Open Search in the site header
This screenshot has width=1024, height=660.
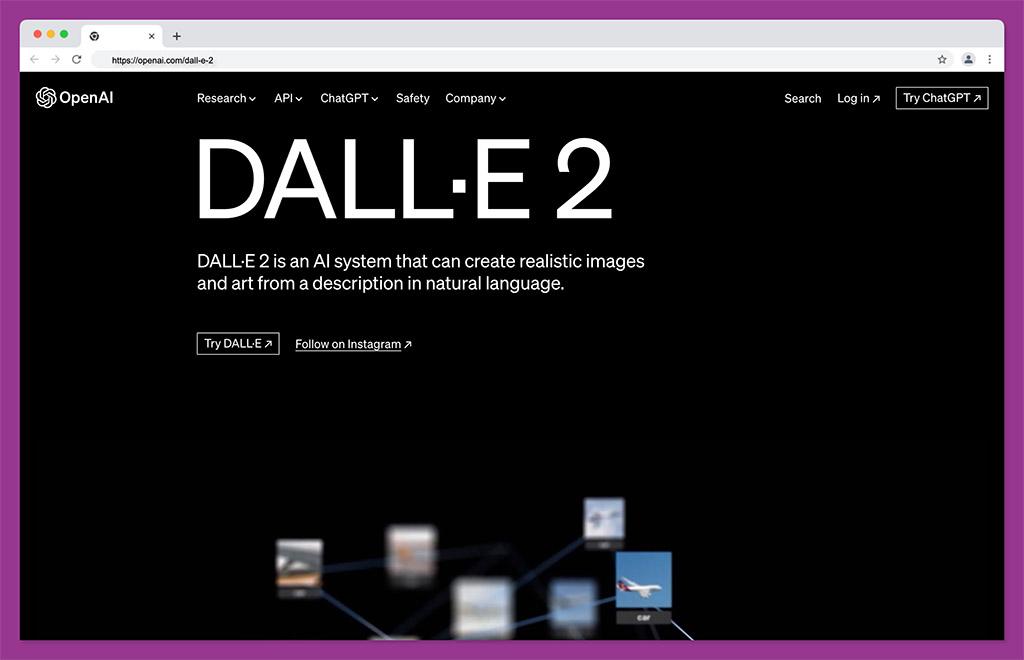pos(803,99)
